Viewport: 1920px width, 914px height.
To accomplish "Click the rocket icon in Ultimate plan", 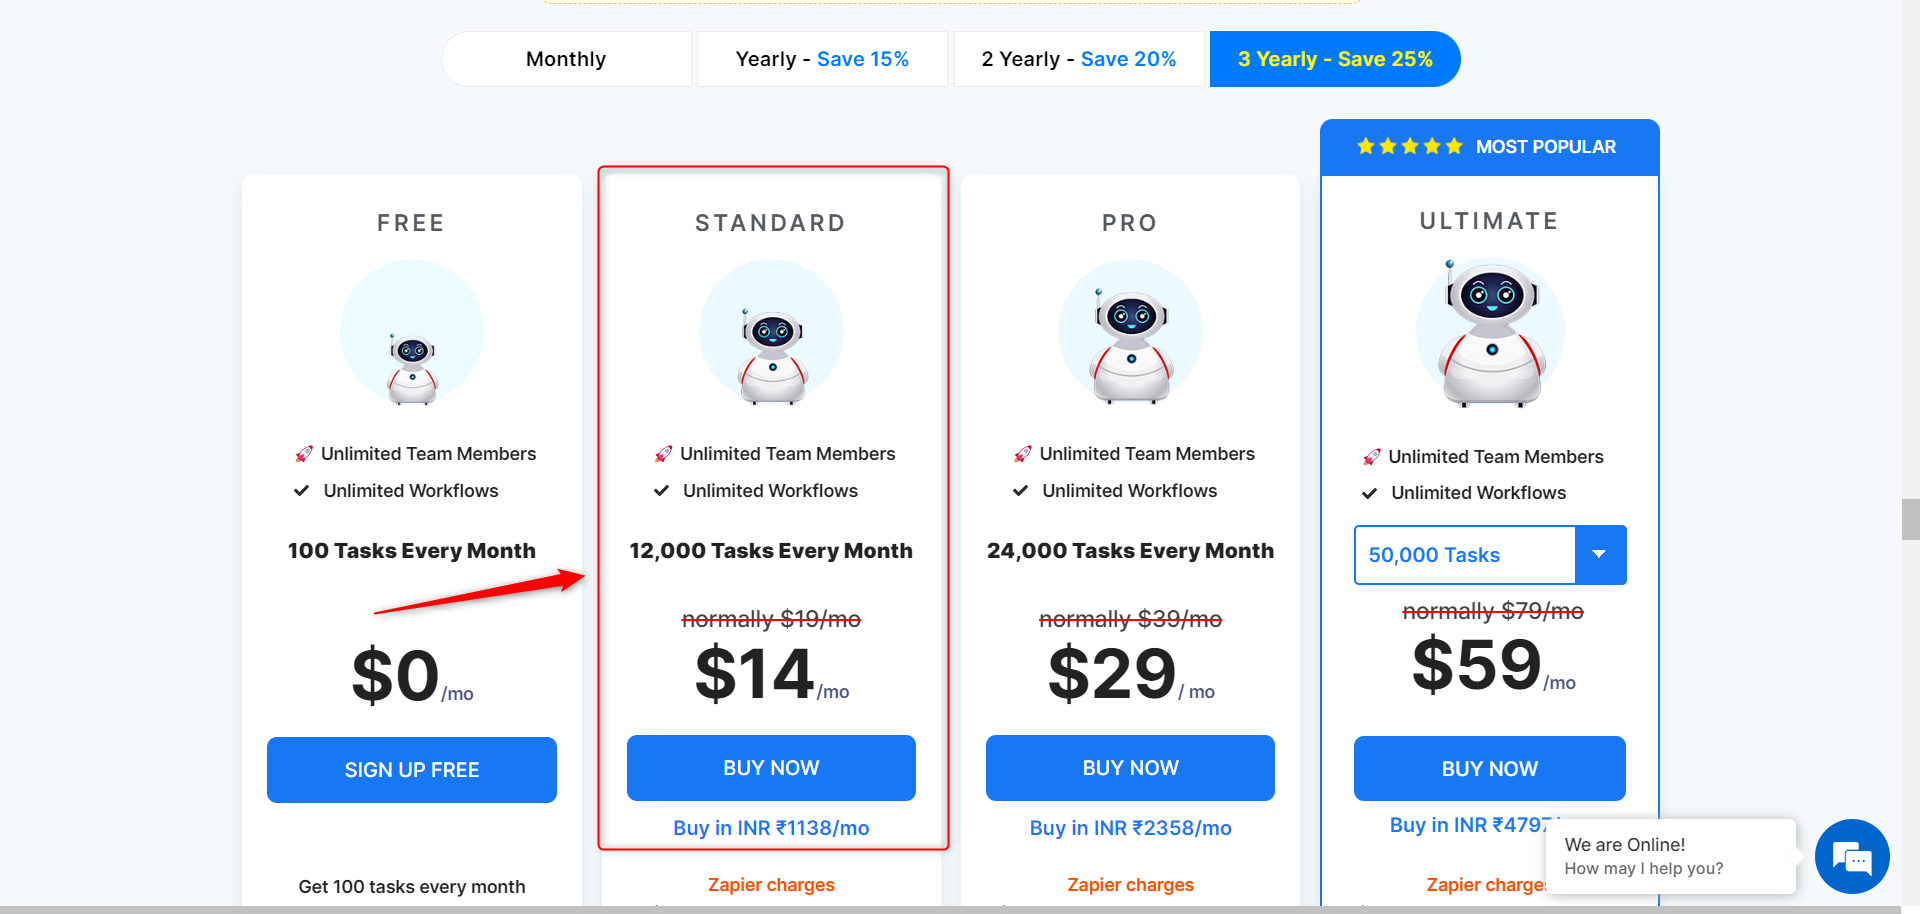I will point(1372,457).
